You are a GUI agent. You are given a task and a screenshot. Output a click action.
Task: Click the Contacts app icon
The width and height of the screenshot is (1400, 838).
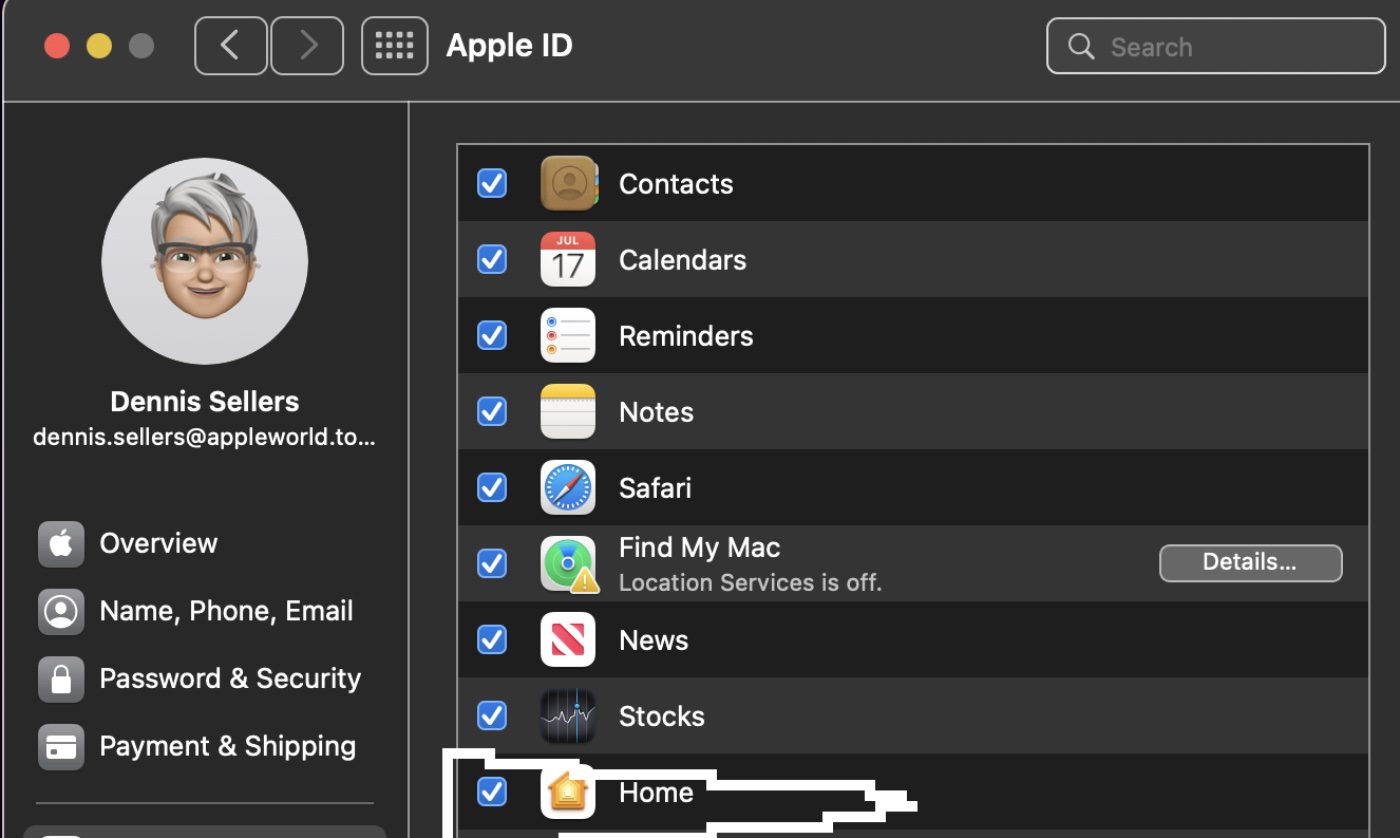coord(568,183)
